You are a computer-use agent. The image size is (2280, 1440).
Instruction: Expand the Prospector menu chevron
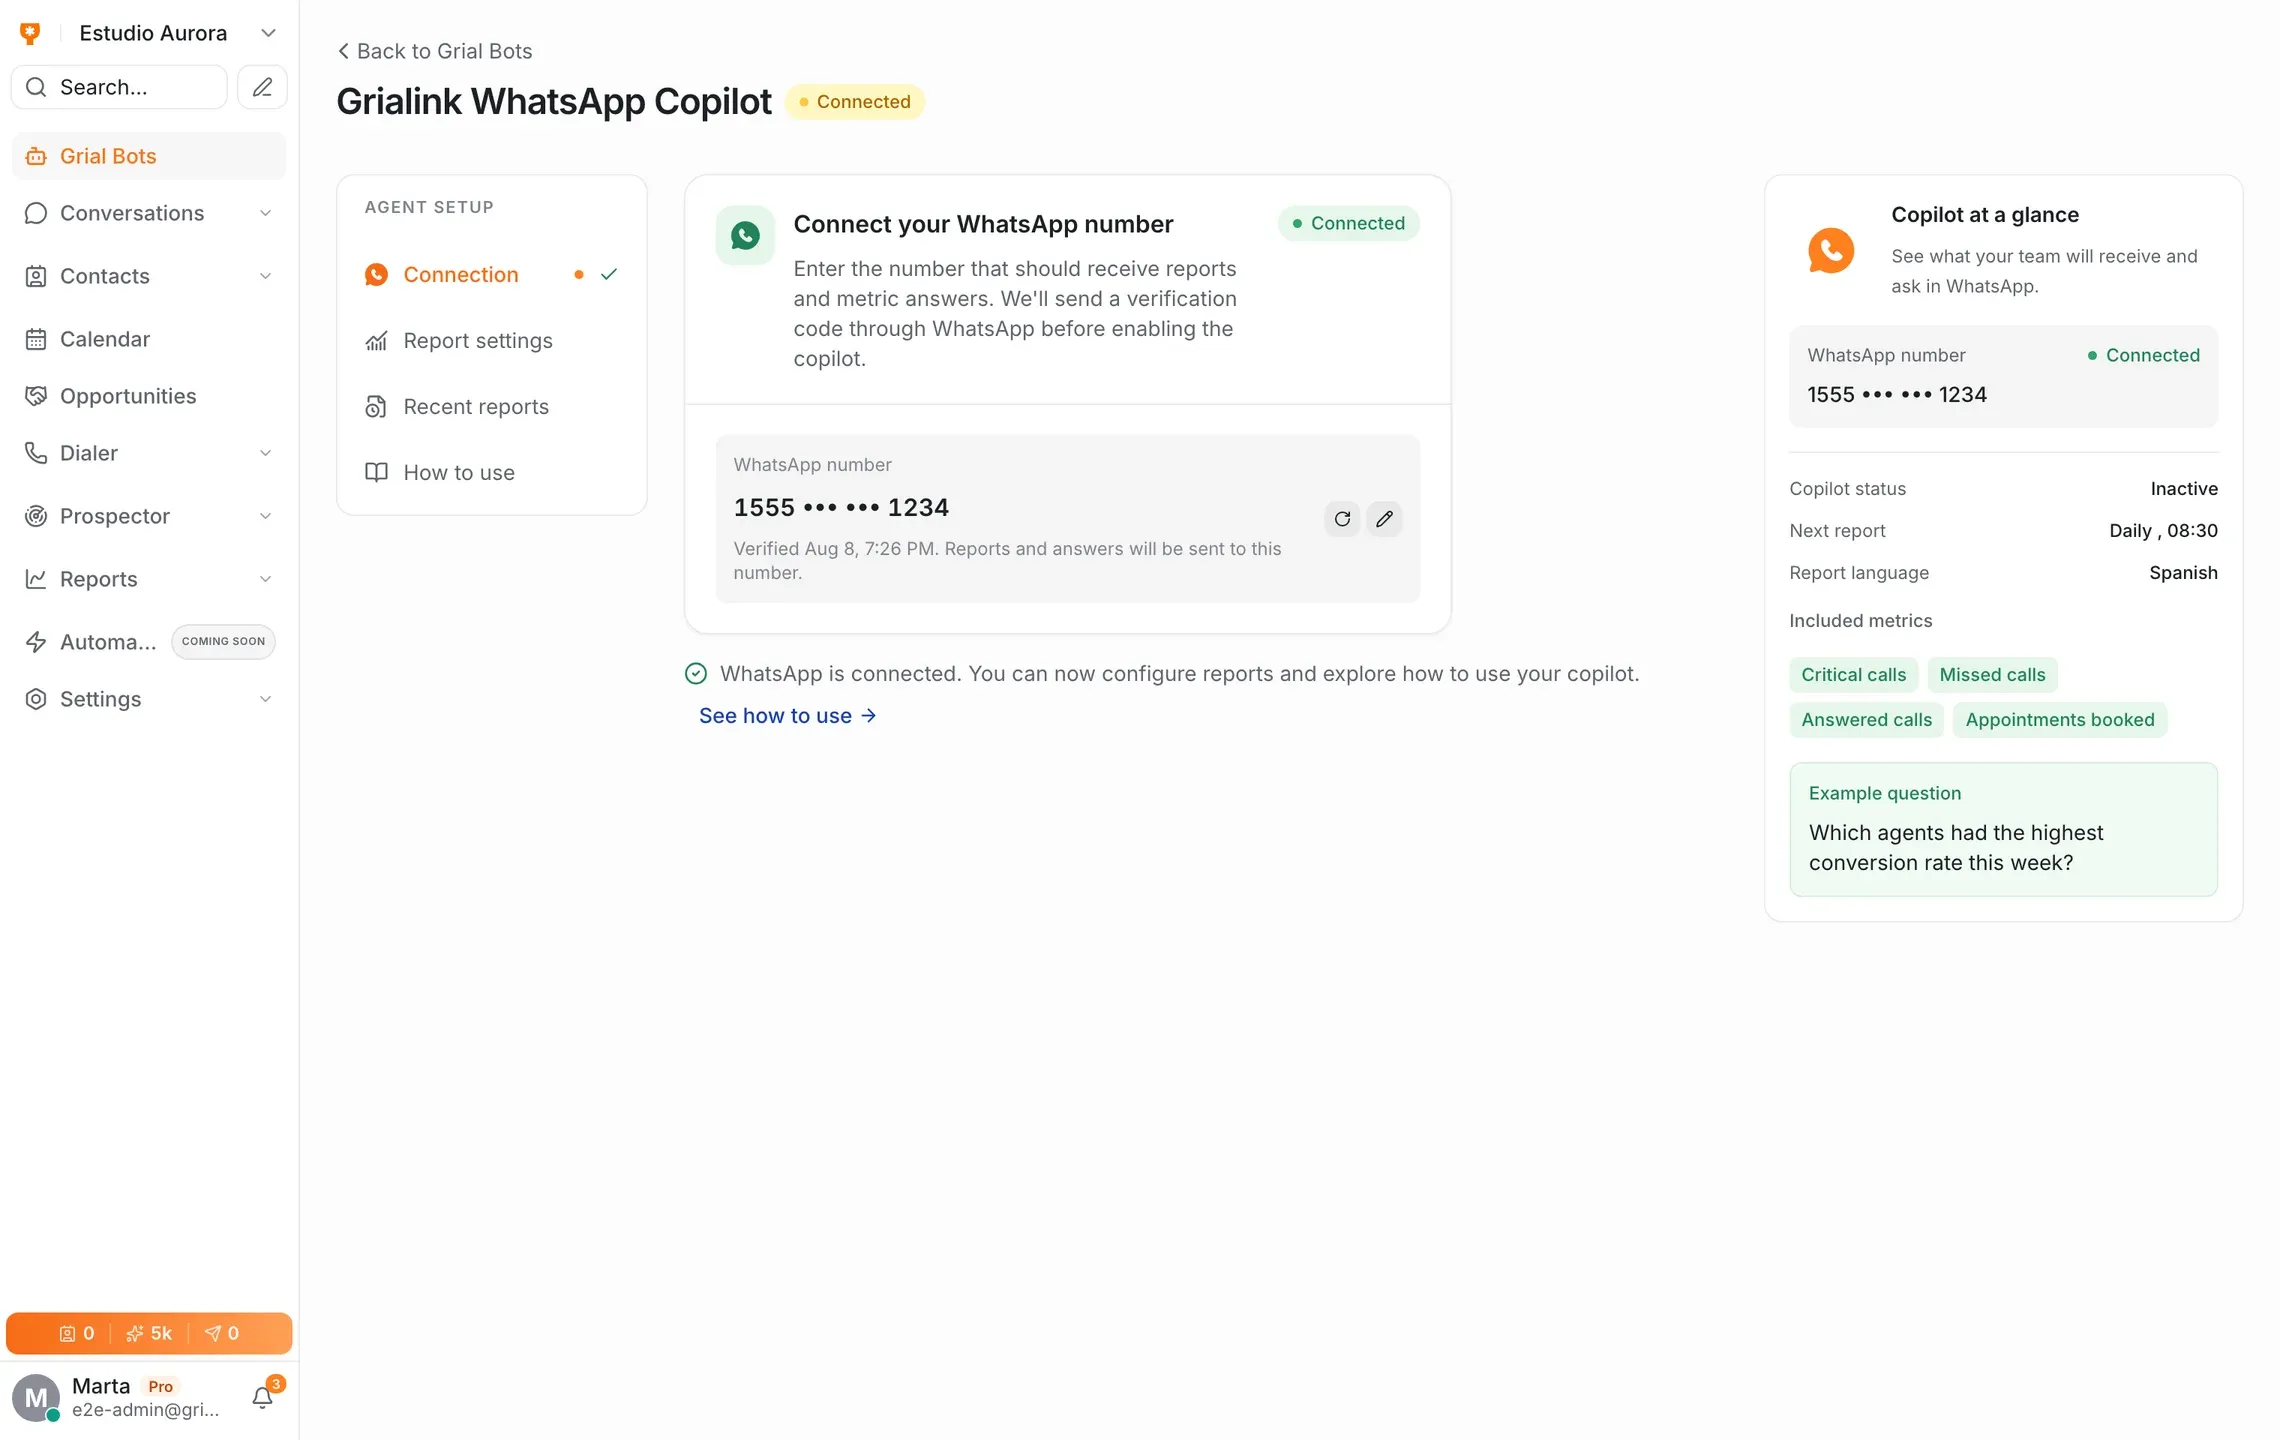[265, 516]
